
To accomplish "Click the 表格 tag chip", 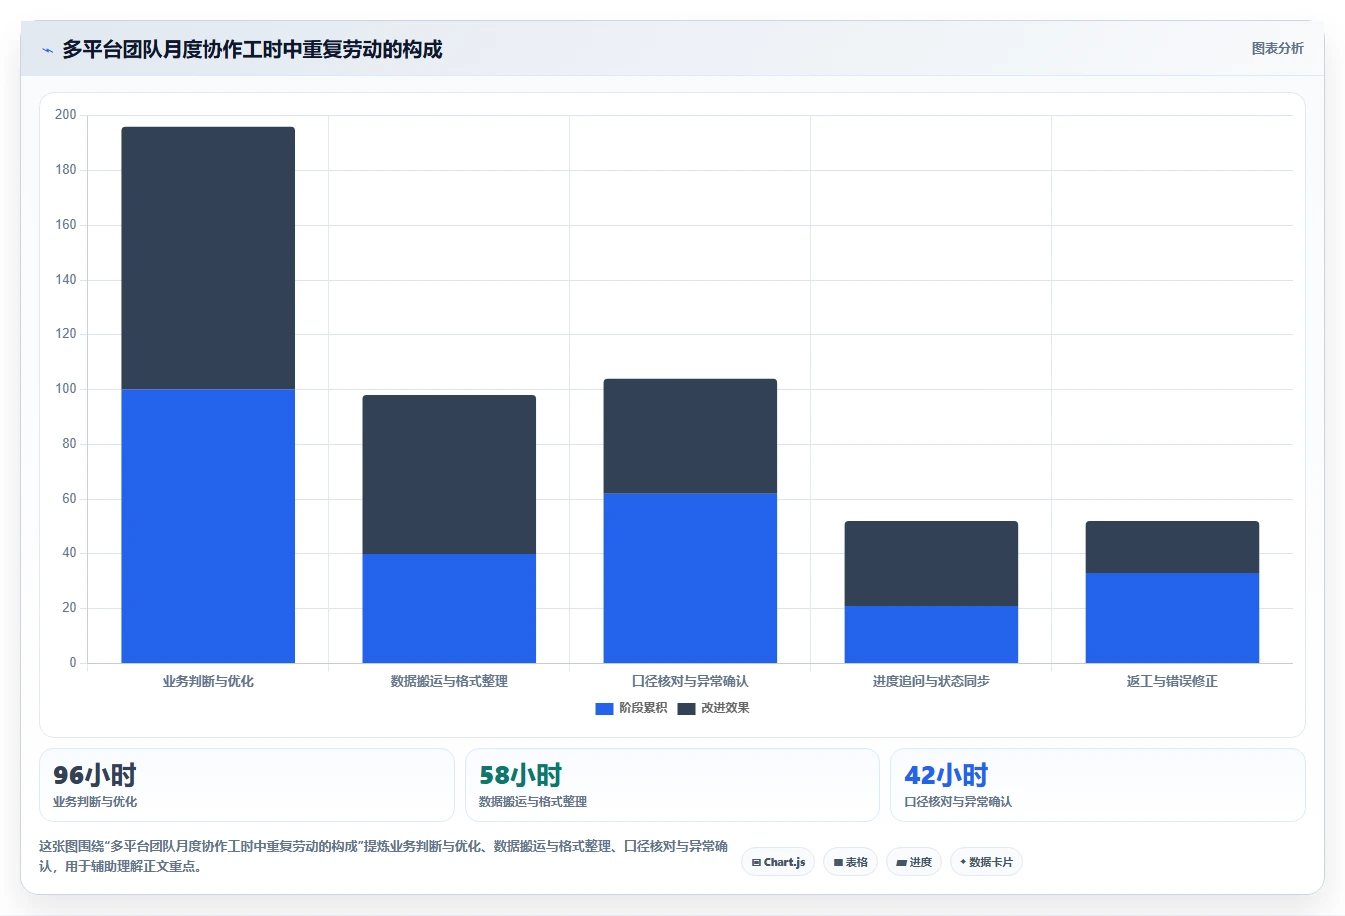I will [850, 862].
